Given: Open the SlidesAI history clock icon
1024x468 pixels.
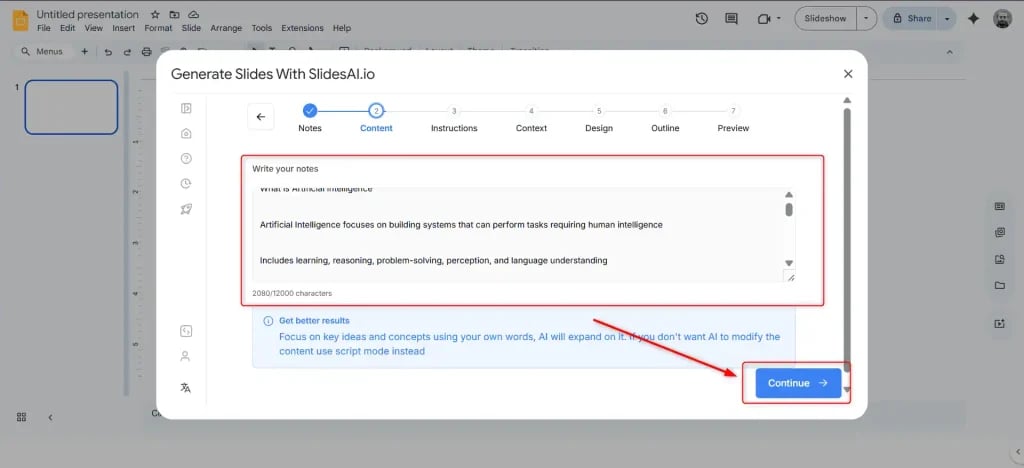Looking at the screenshot, I should point(186,183).
